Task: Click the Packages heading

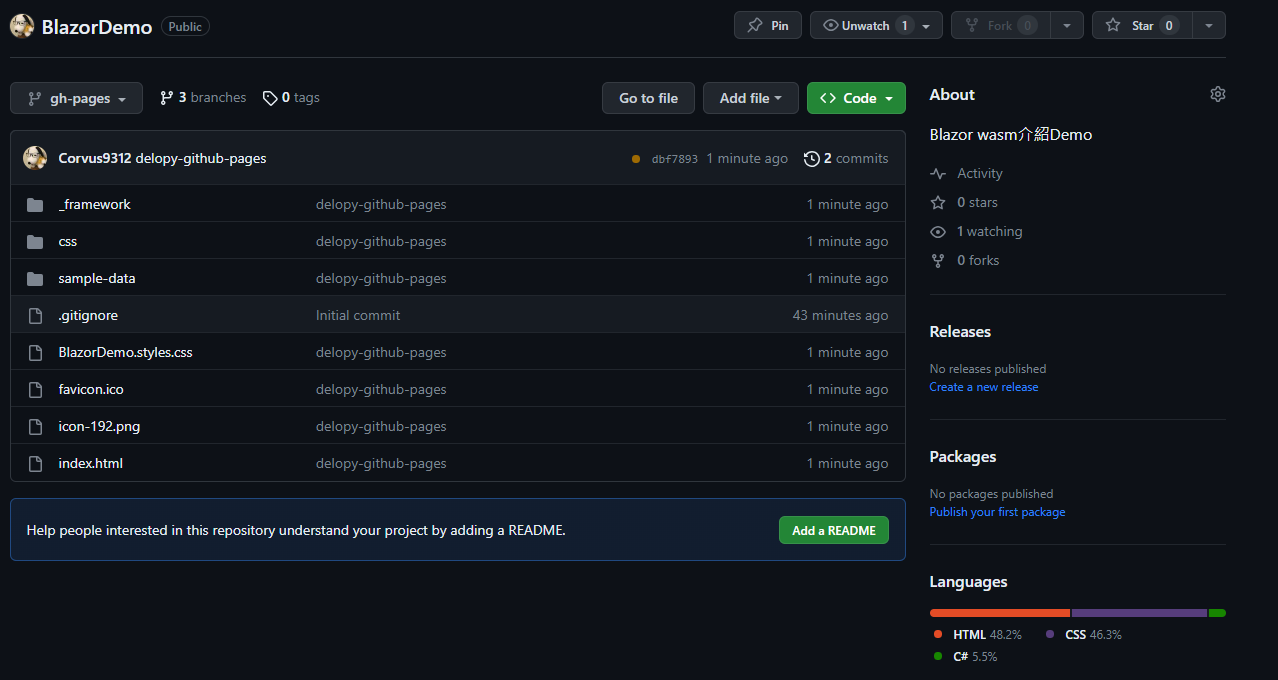Action: [963, 457]
